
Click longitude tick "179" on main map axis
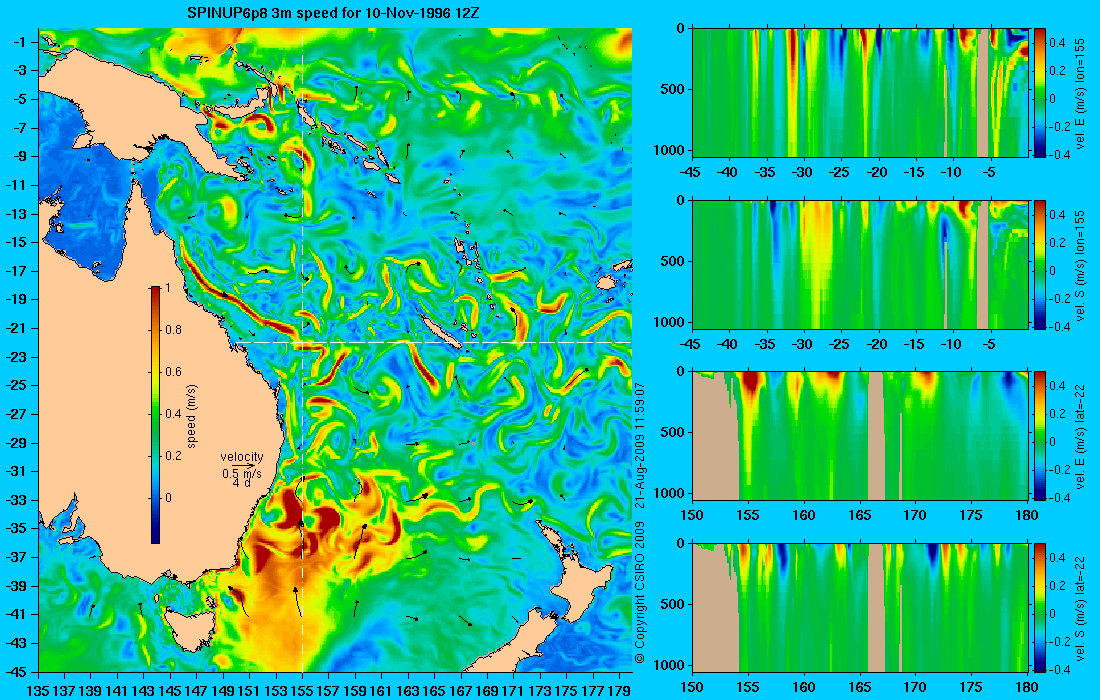(619, 691)
